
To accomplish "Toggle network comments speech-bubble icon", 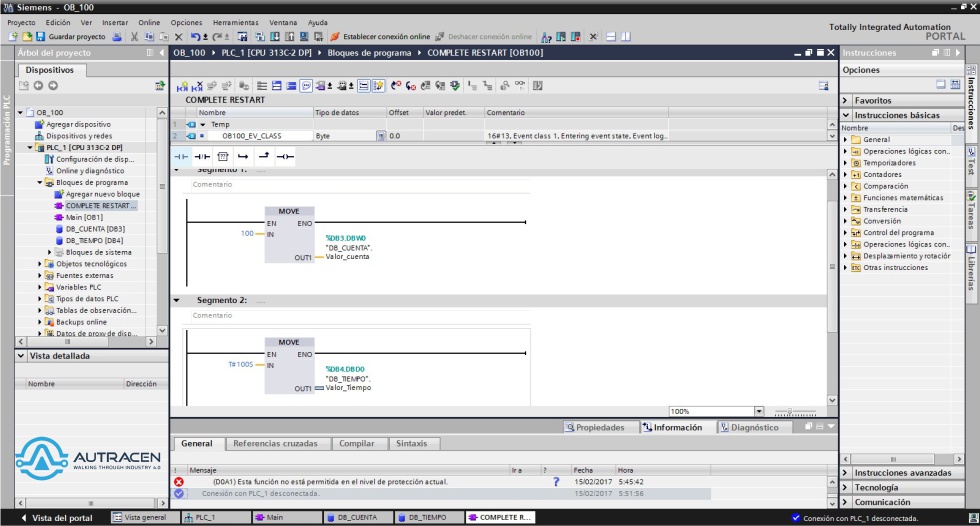I will pyautogui.click(x=306, y=86).
